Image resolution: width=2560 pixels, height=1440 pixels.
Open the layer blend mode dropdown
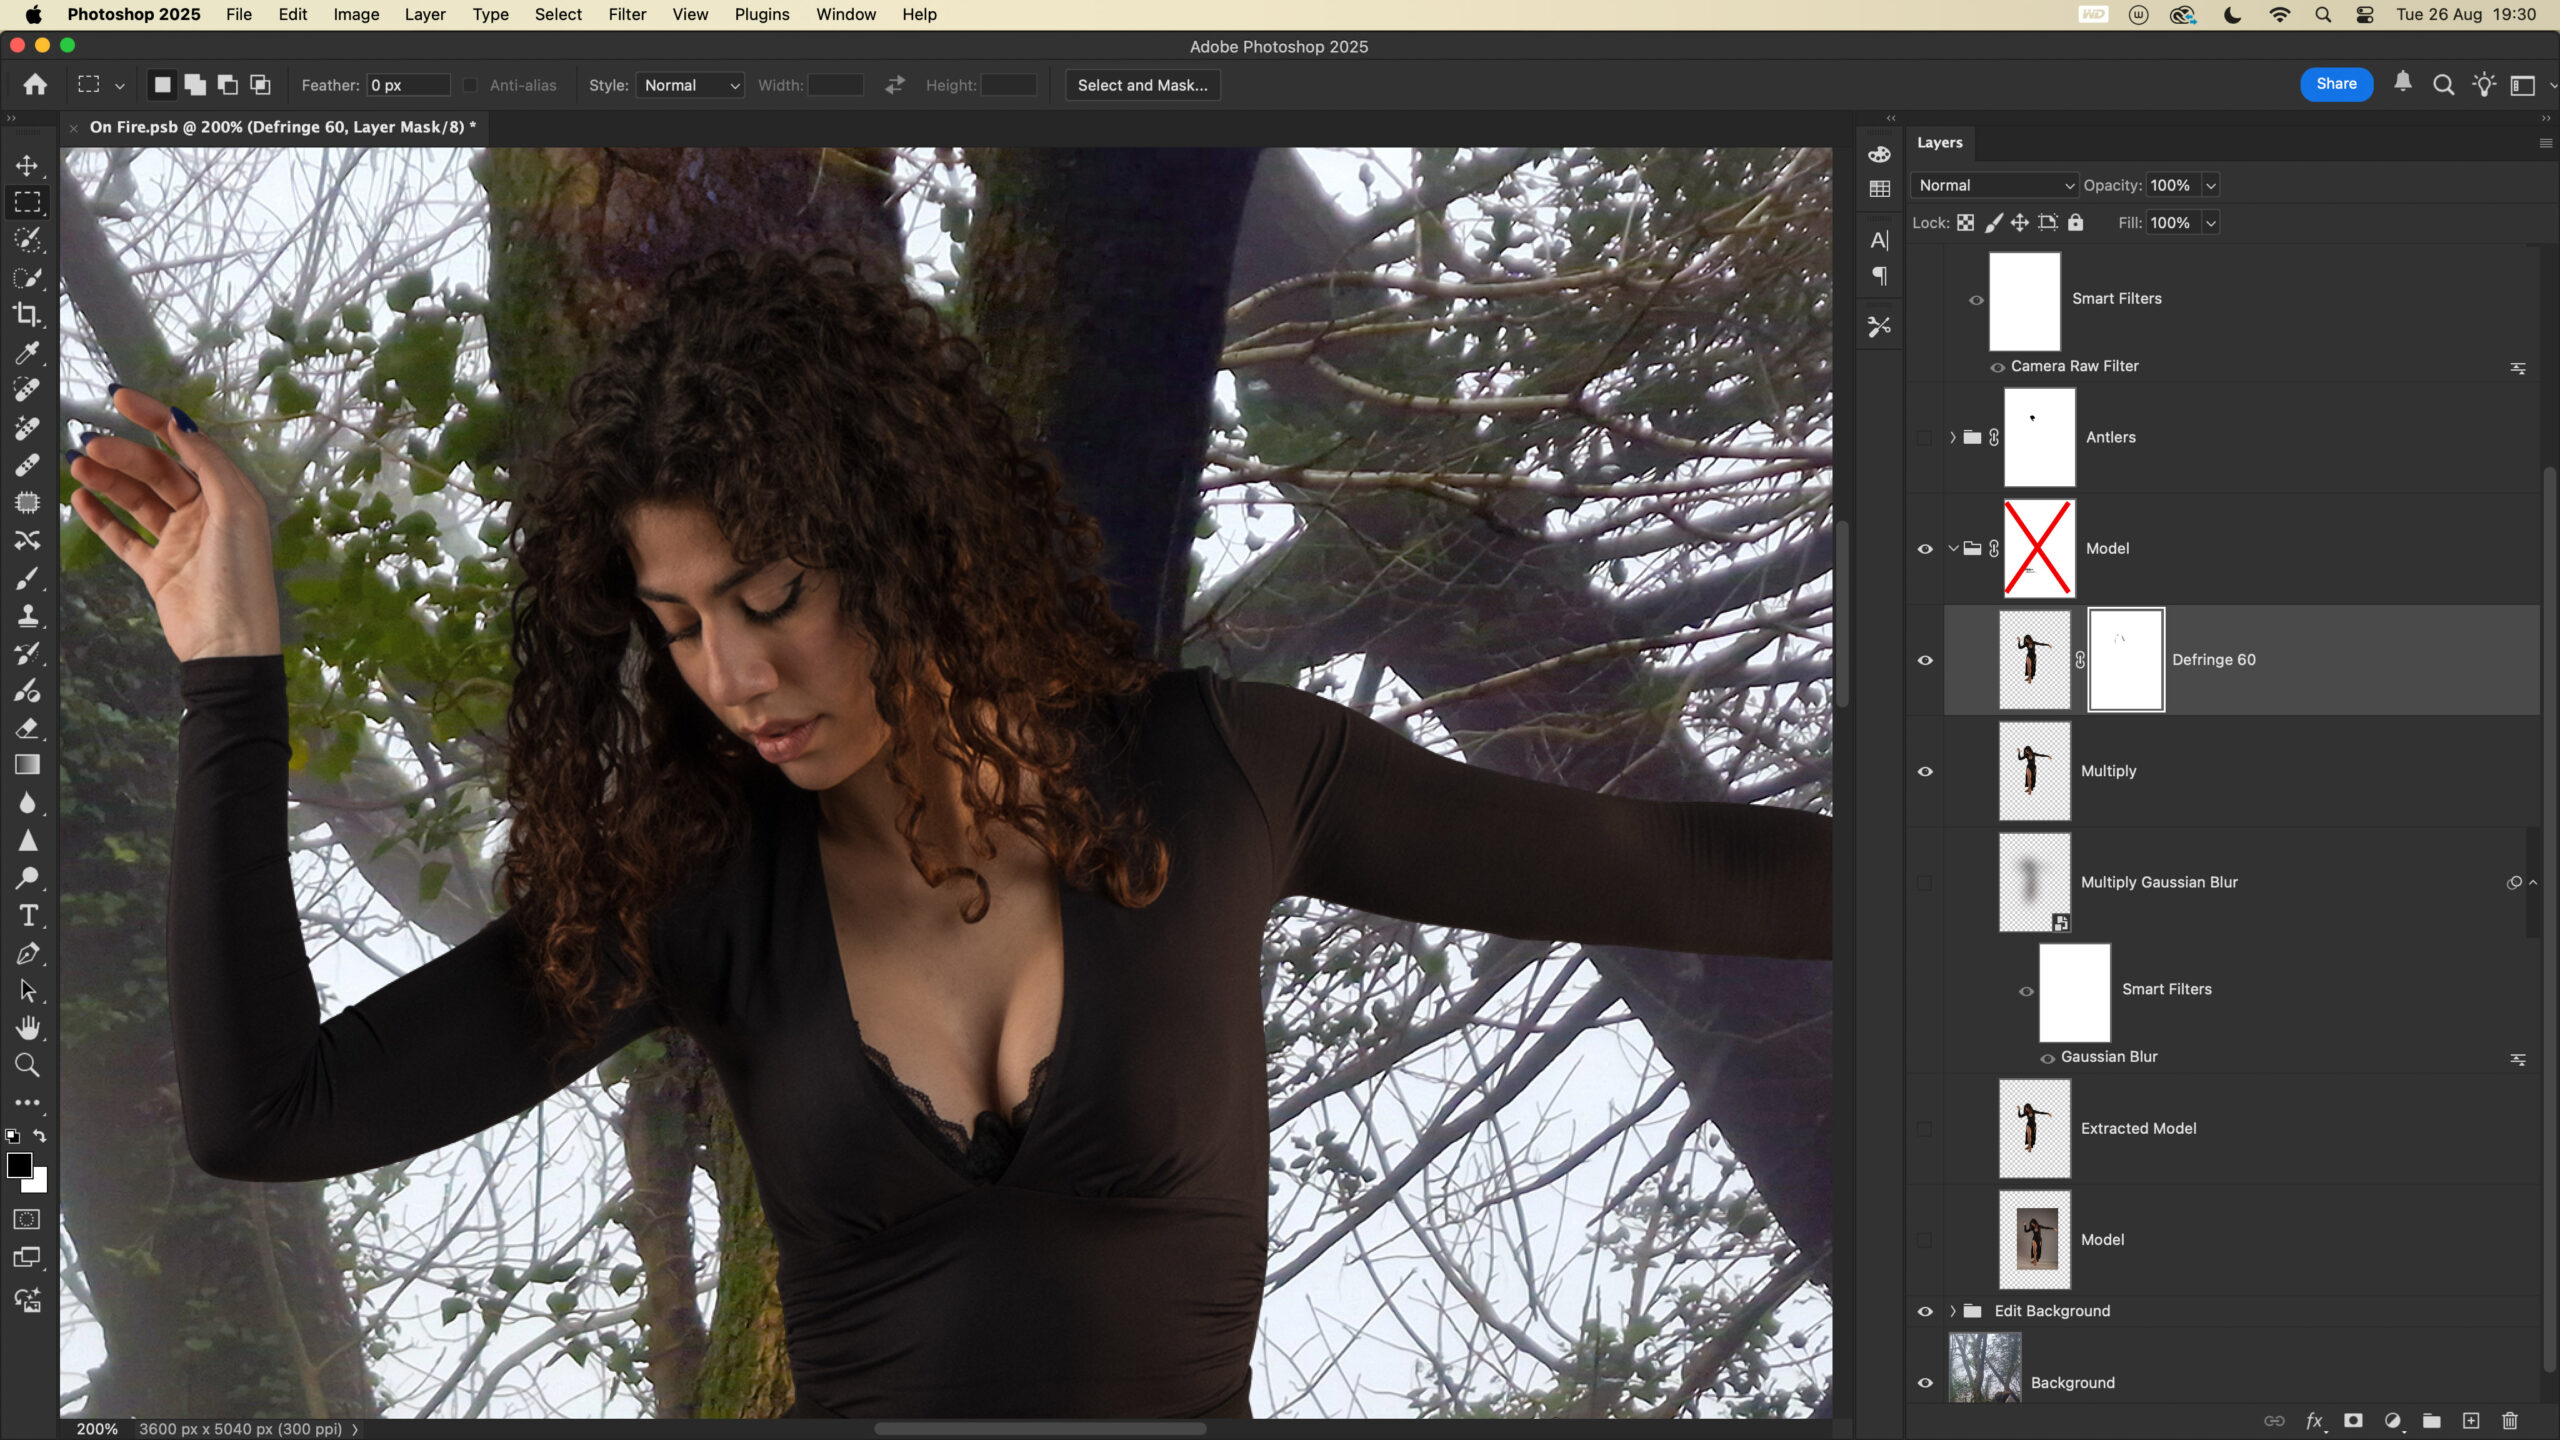click(x=1995, y=185)
